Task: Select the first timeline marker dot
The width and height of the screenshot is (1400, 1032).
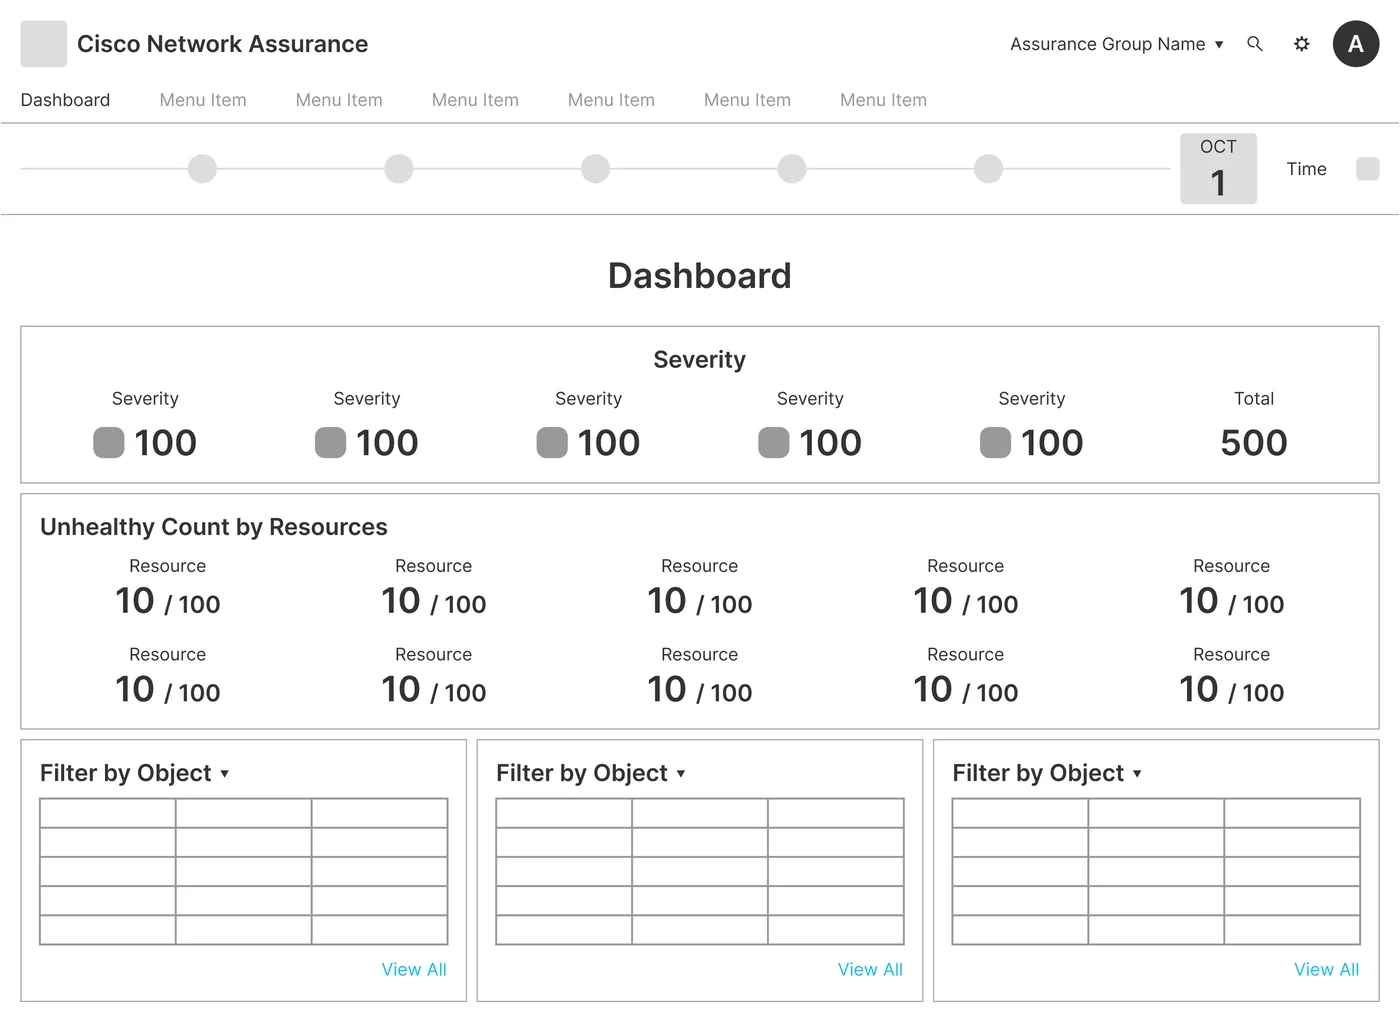Action: coord(202,169)
